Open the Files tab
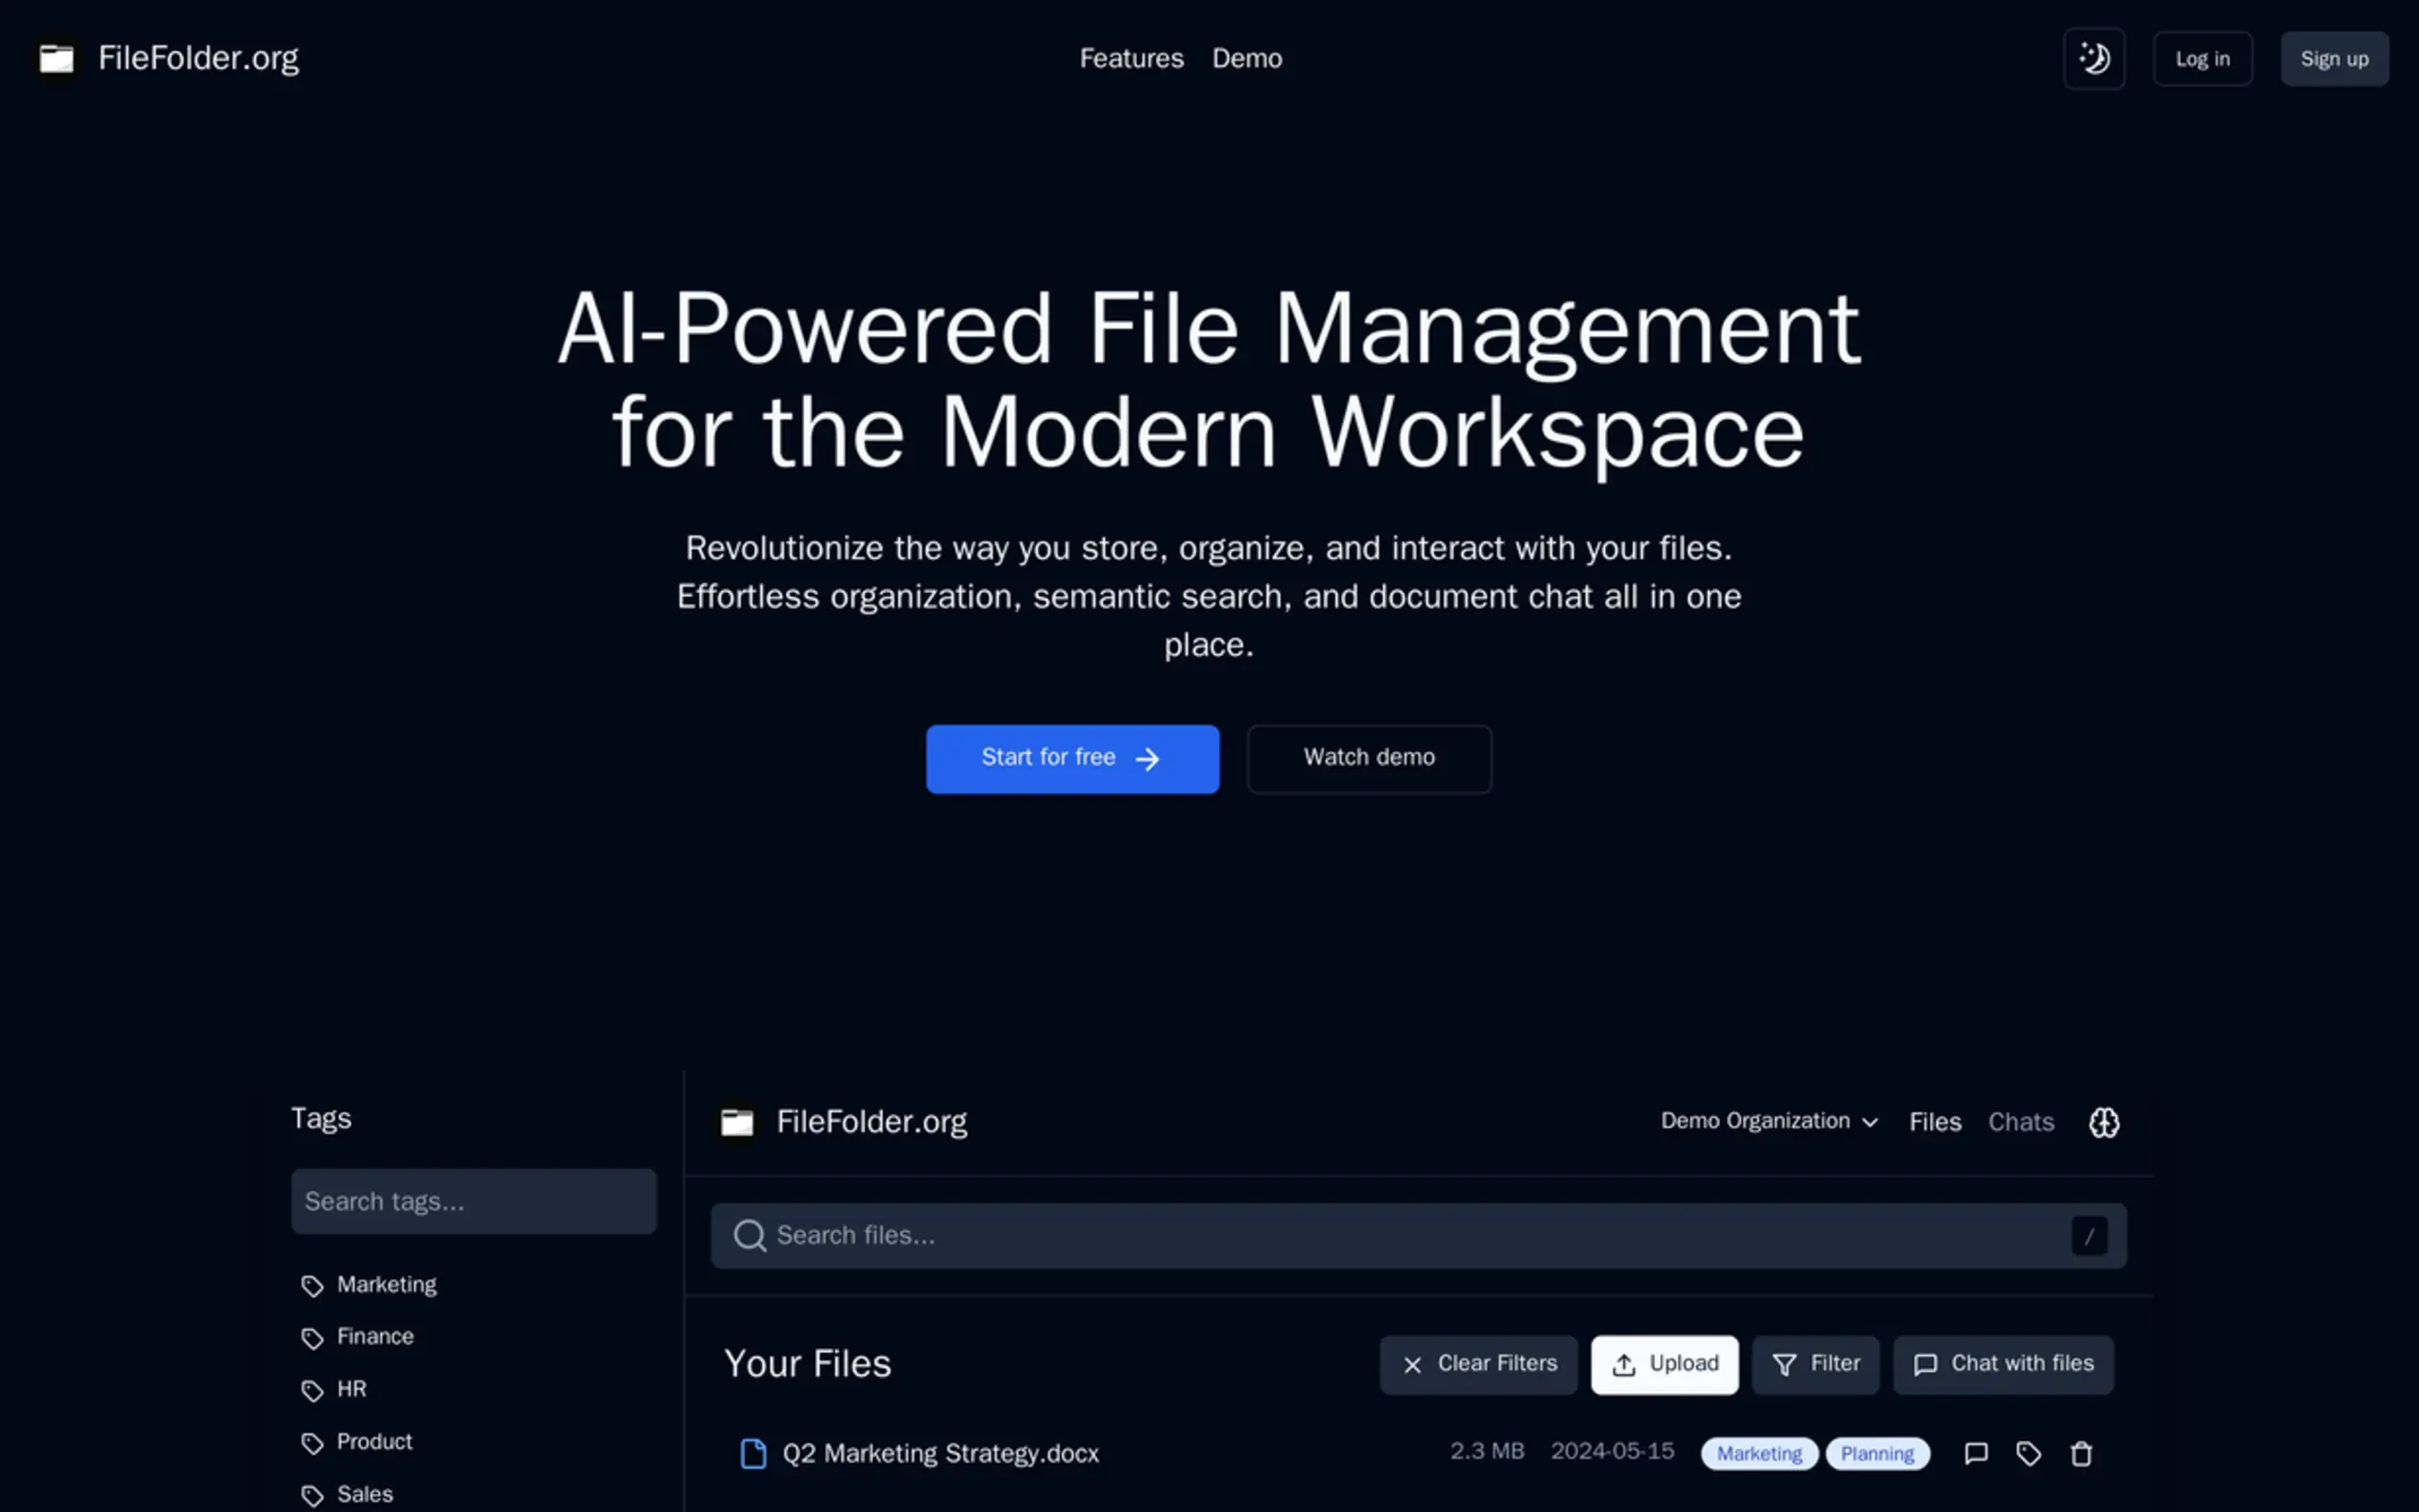Viewport: 2419px width, 1512px height. point(1934,1122)
